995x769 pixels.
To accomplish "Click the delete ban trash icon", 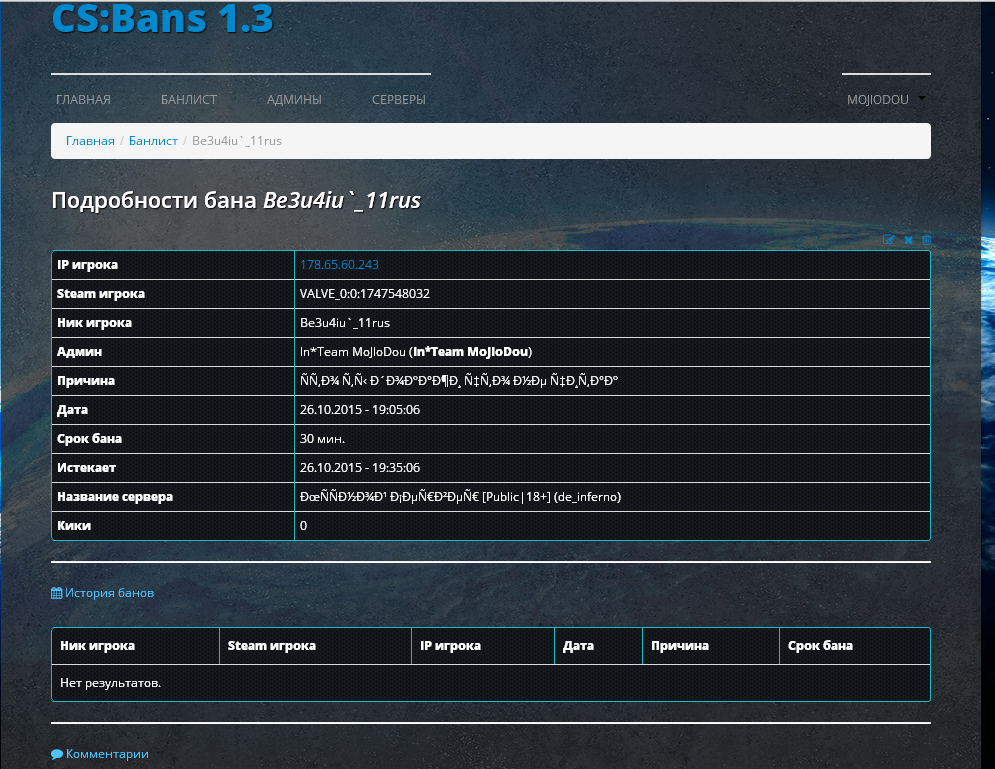I will (926, 240).
